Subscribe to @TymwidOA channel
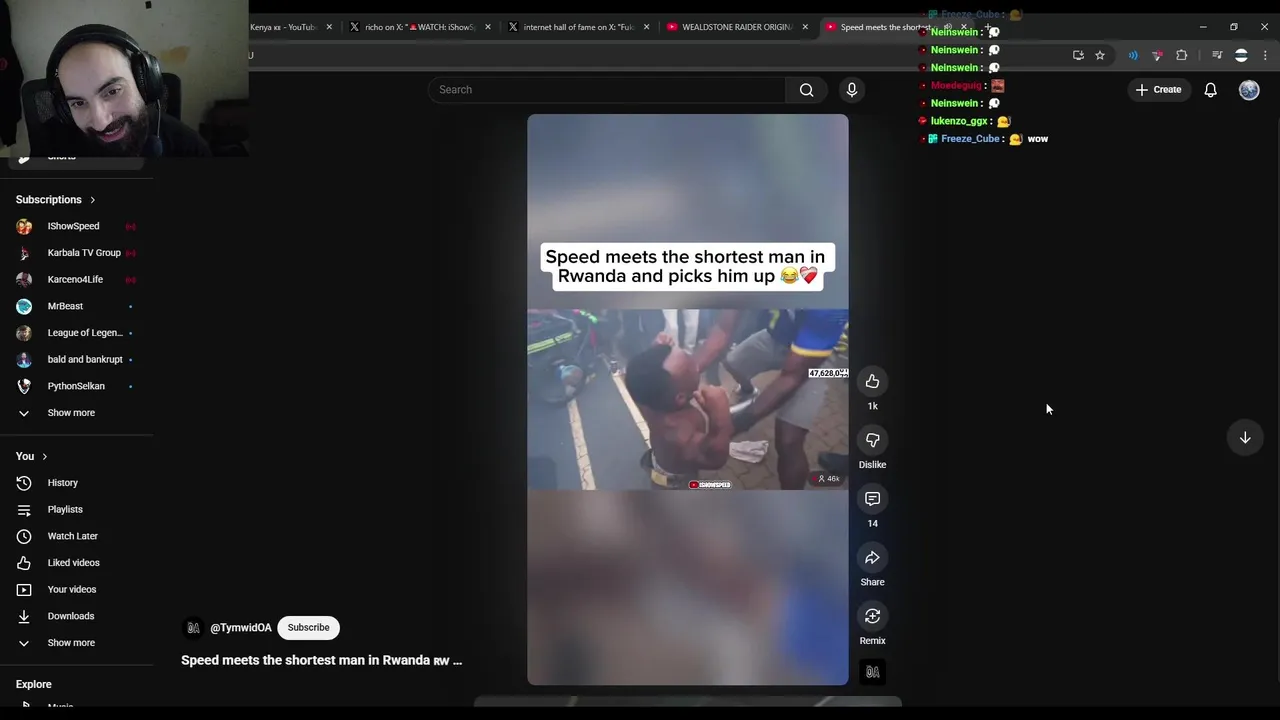Screen dimensions: 1280x720 tap(308, 628)
